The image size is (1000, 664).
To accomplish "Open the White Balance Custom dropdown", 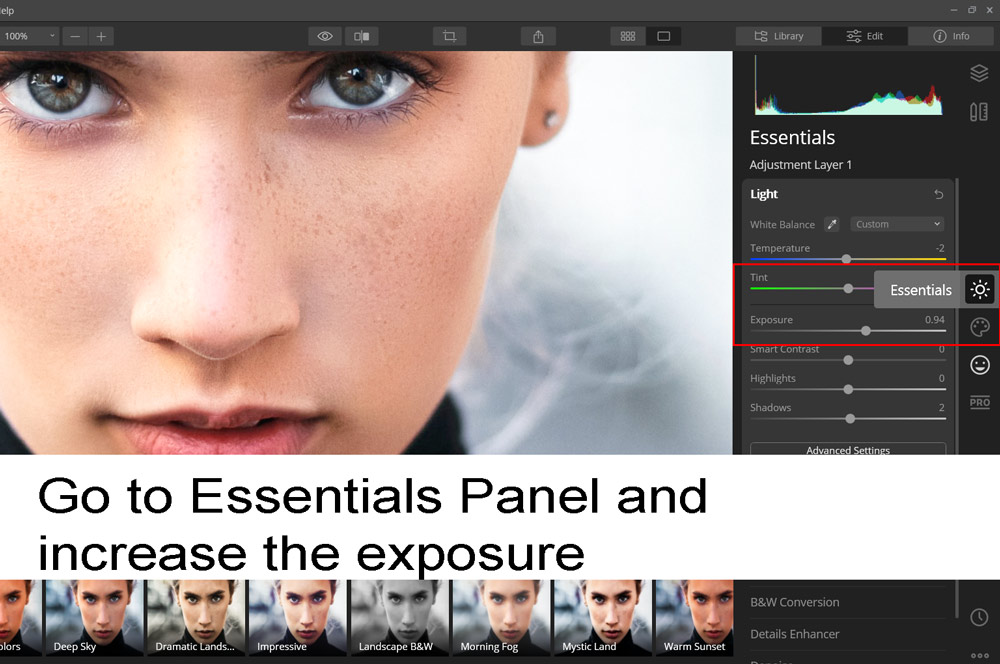I will coord(897,224).
